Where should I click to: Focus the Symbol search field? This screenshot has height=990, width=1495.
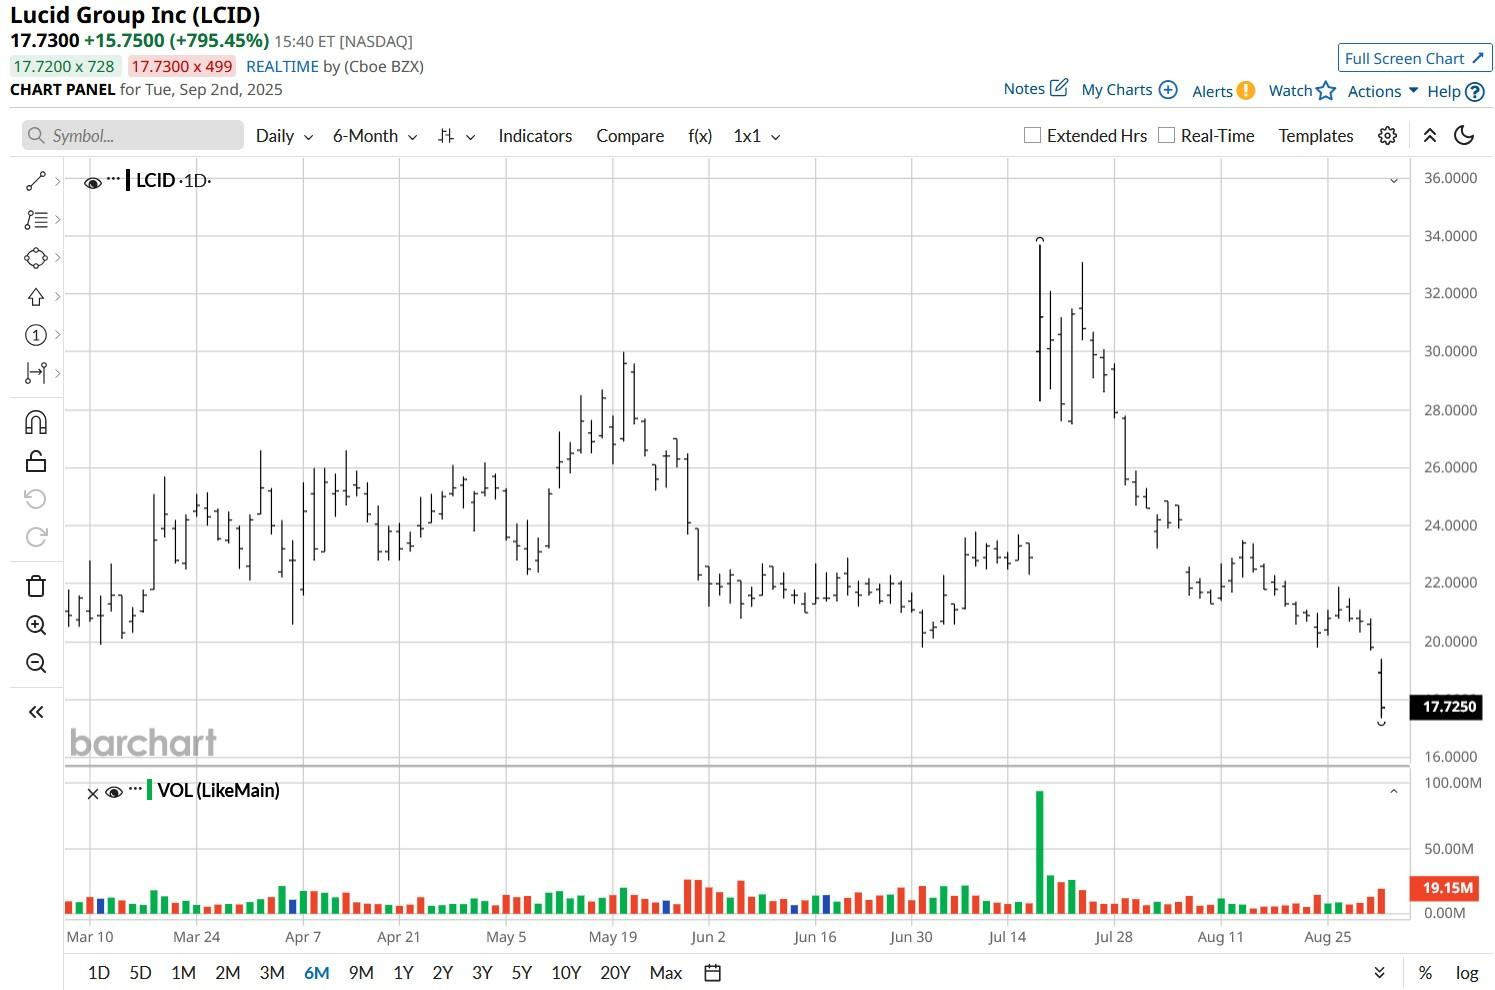click(x=133, y=136)
